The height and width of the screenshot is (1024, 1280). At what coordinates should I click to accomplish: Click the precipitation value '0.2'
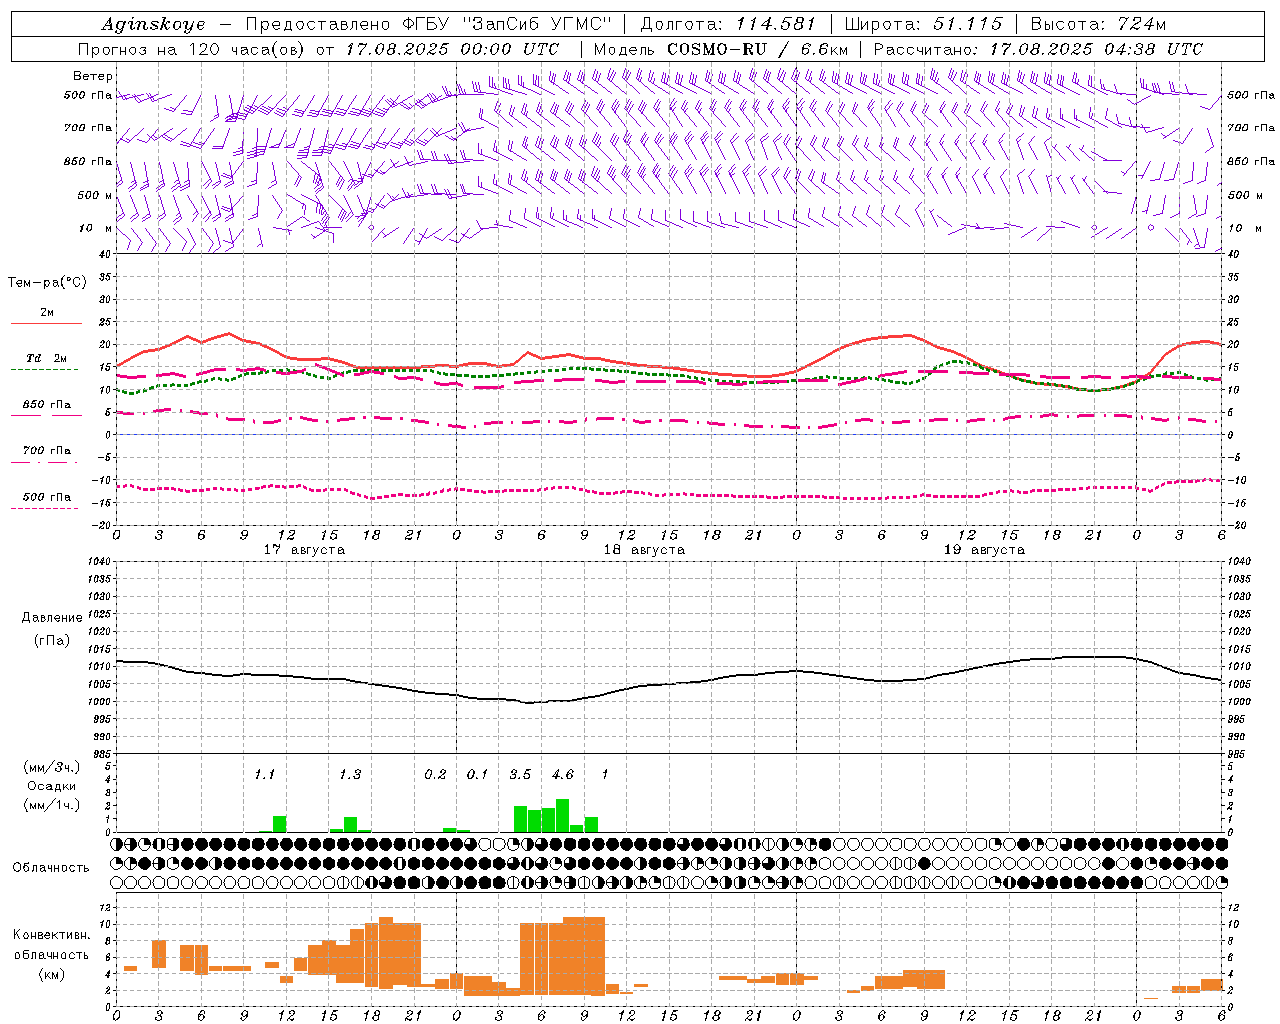(x=435, y=774)
